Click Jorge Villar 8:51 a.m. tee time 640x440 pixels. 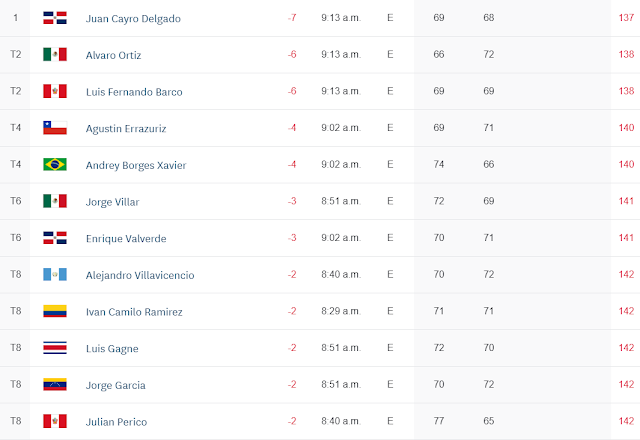(x=341, y=201)
